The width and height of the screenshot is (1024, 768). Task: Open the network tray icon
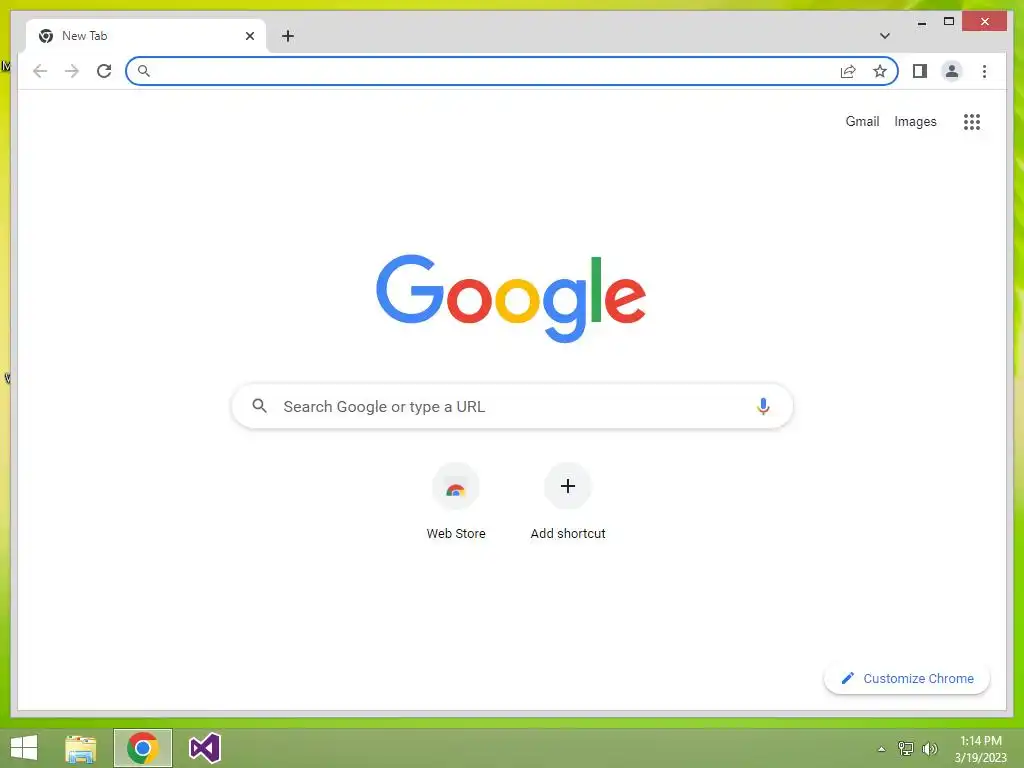click(x=906, y=749)
